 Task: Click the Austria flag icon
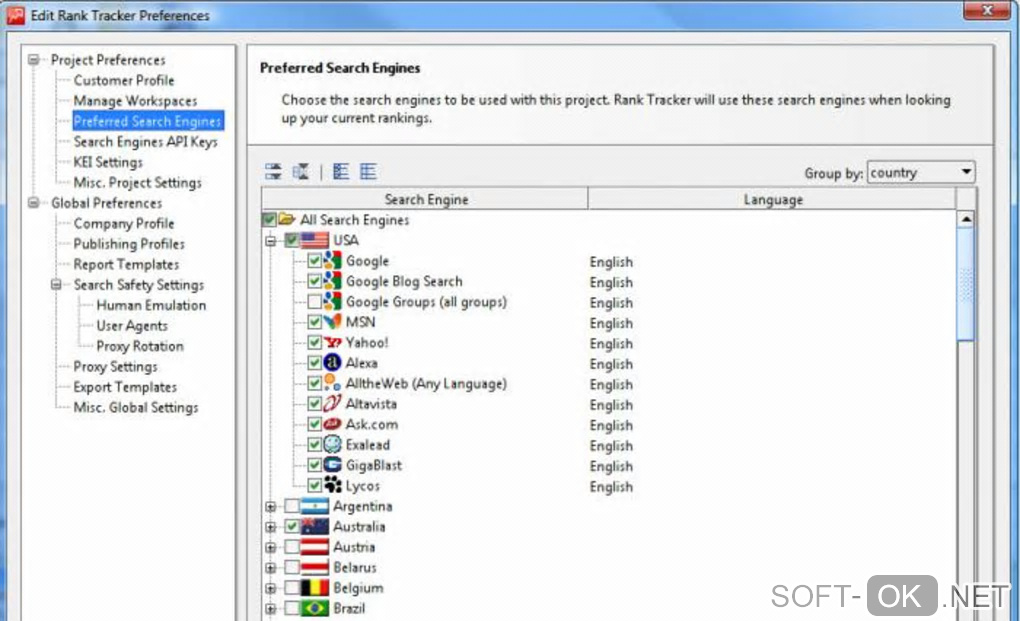315,547
